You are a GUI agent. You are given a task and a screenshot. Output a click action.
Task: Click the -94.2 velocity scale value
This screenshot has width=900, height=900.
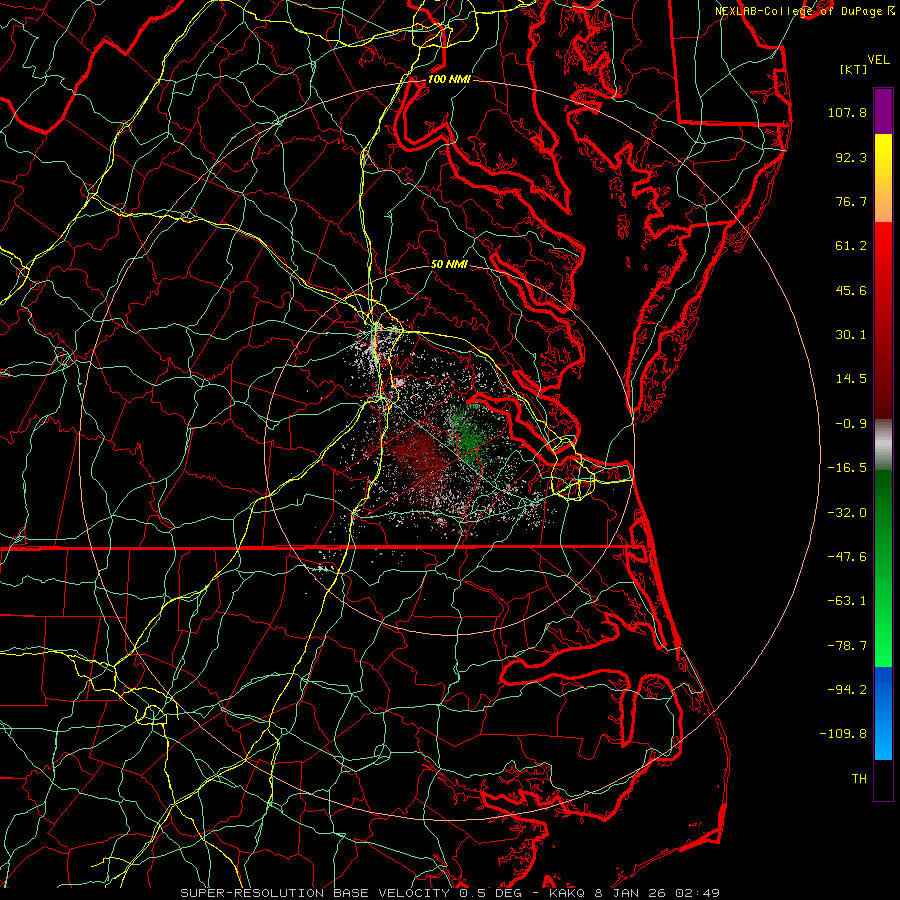[x=847, y=690]
